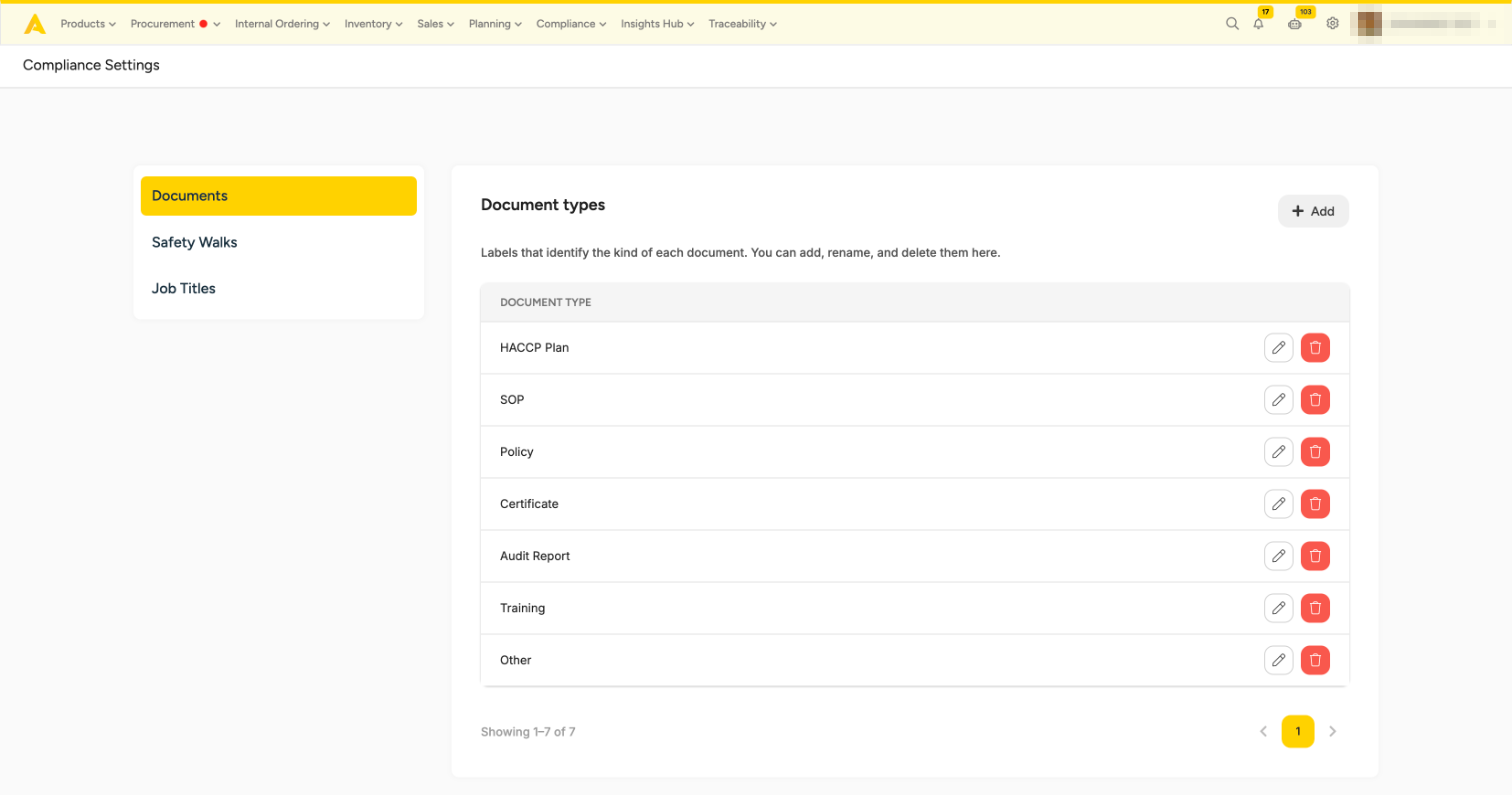Click the Showing 1–7 of 7 text
1512x795 pixels.
(528, 732)
